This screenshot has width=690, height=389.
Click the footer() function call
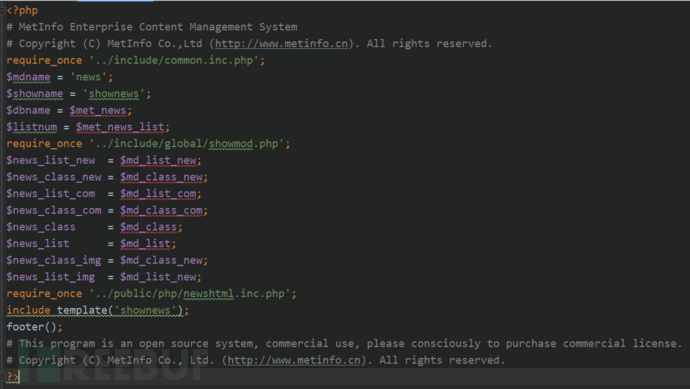[x=31, y=327]
